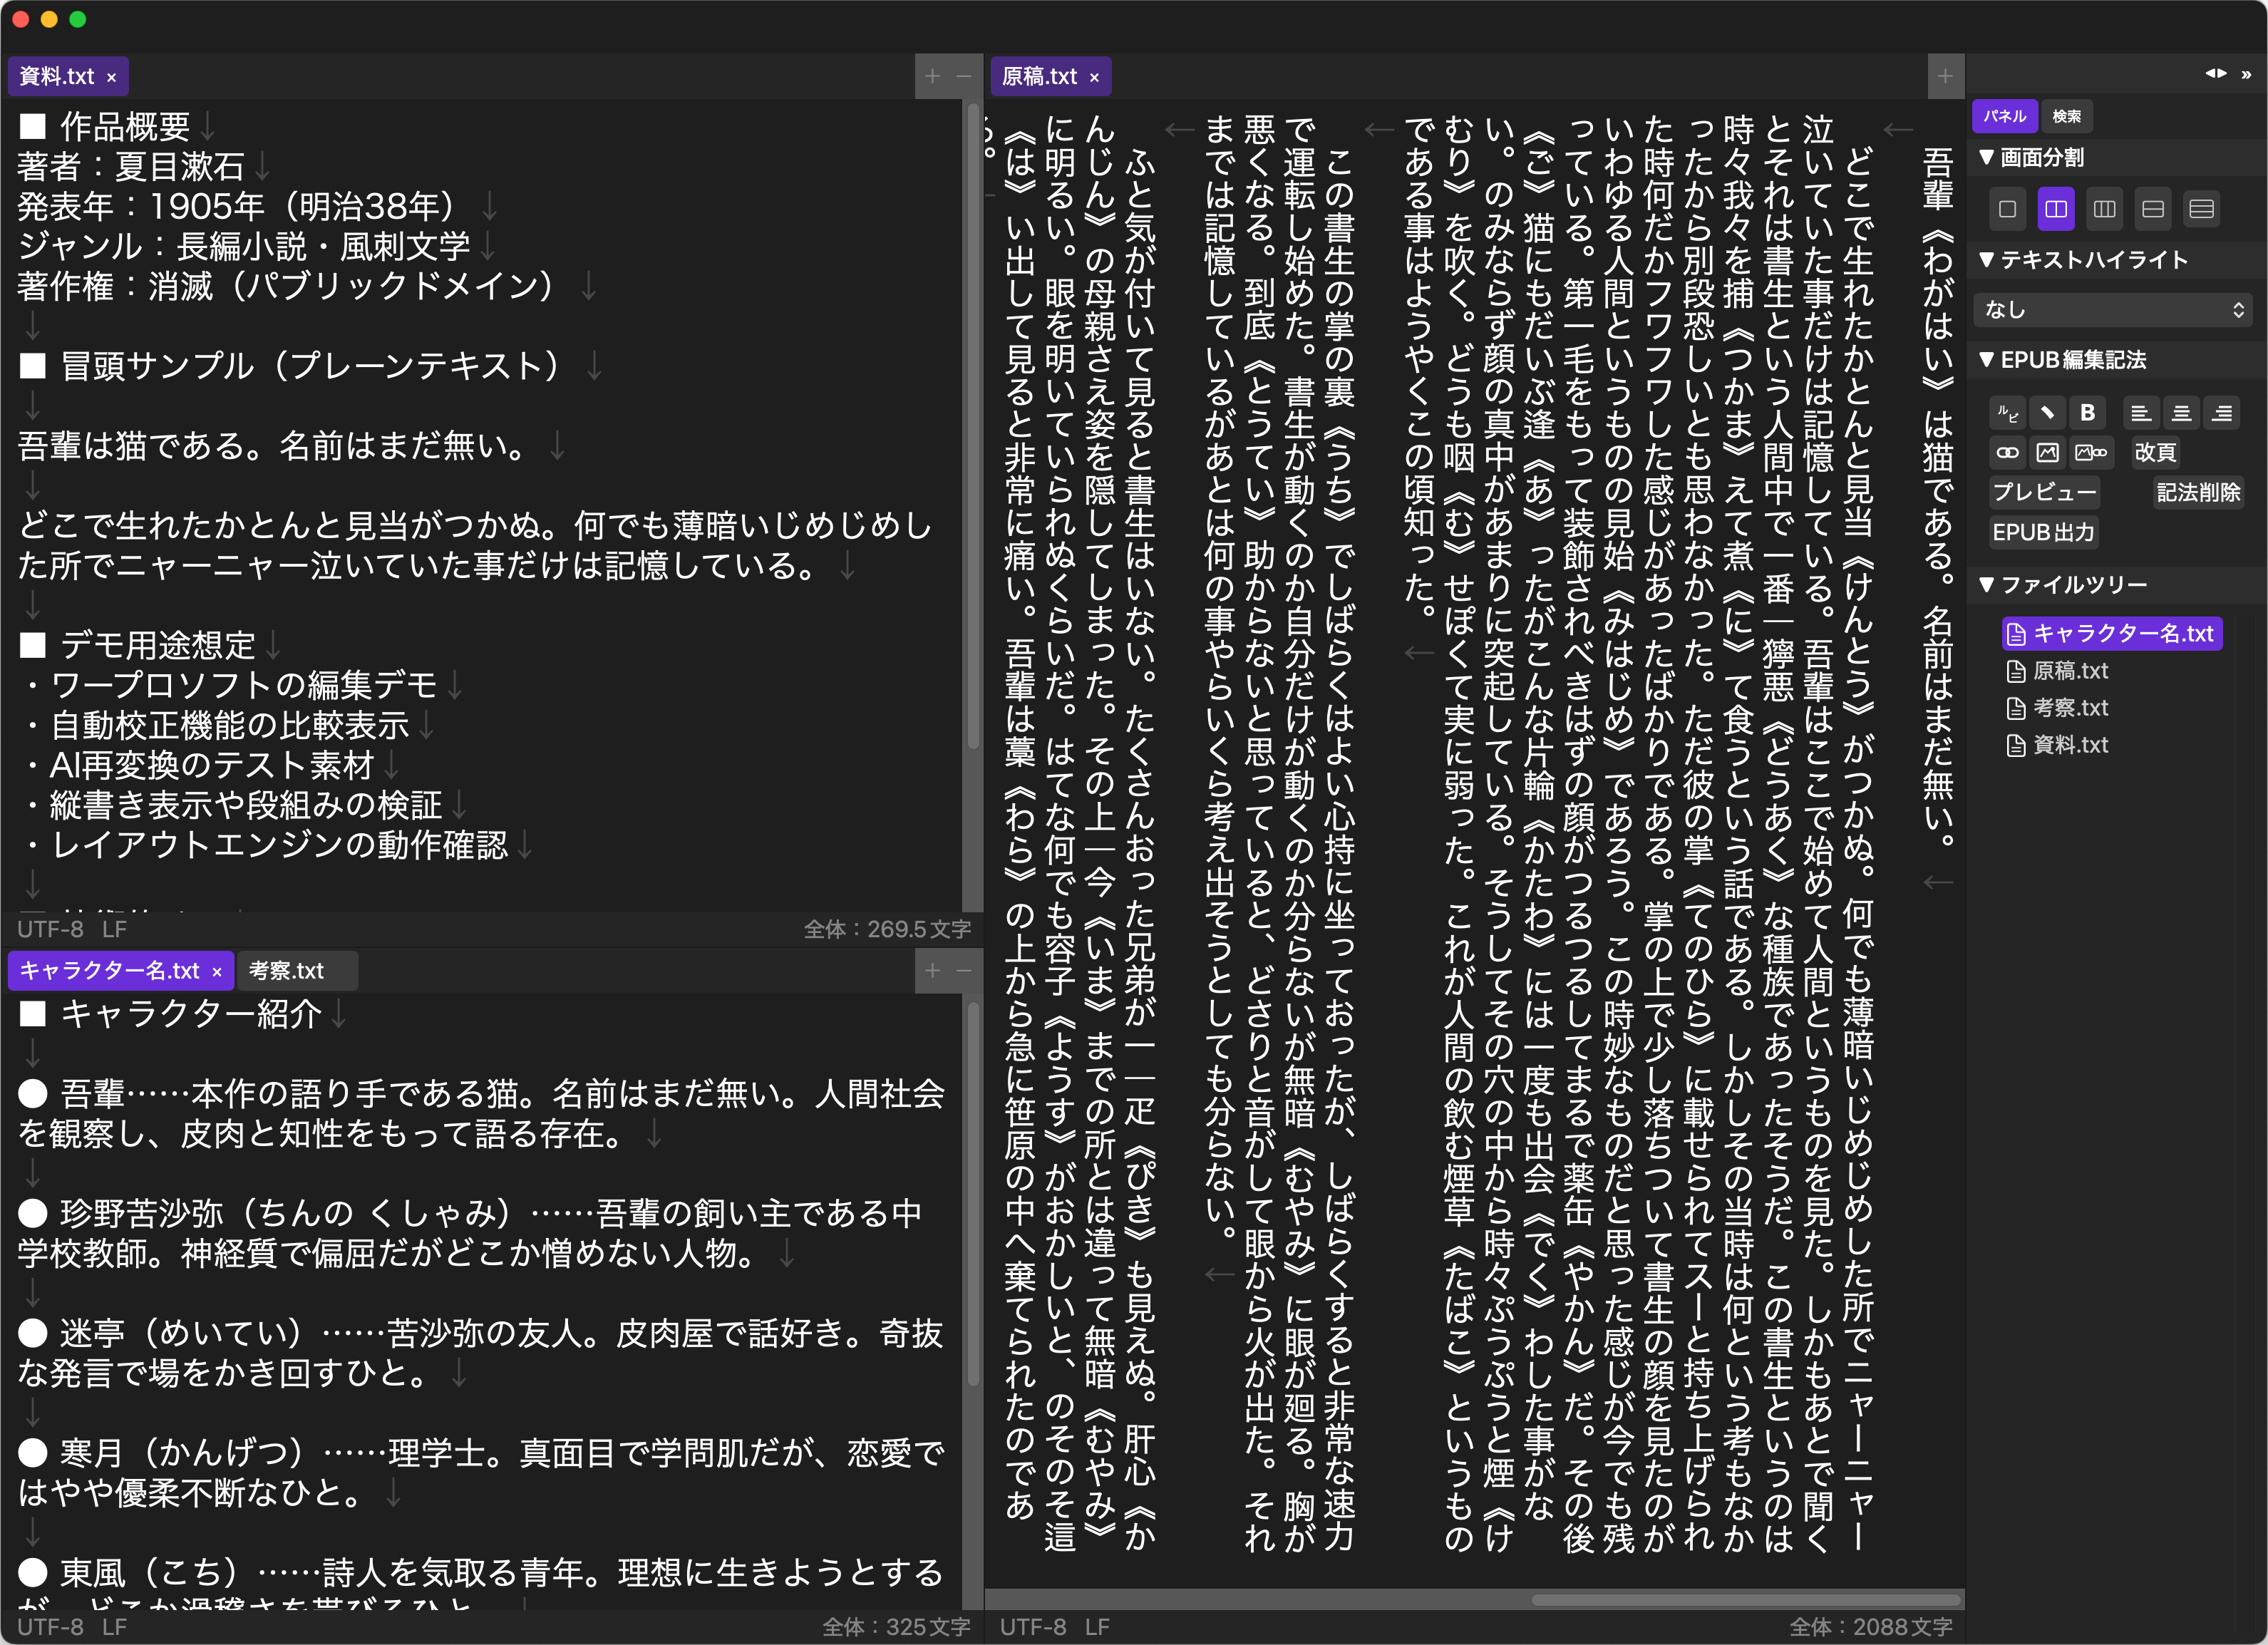This screenshot has height=1645, width=2268.
Task: Apply bold formatting with the B icon
Action: [x=2088, y=413]
